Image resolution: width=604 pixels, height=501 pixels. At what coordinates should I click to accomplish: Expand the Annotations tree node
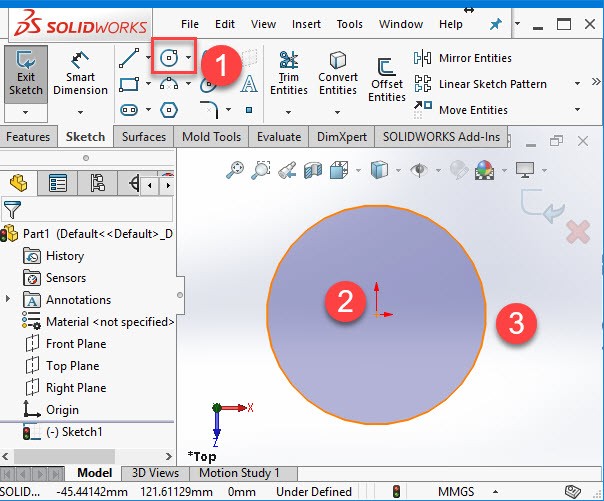click(8, 299)
